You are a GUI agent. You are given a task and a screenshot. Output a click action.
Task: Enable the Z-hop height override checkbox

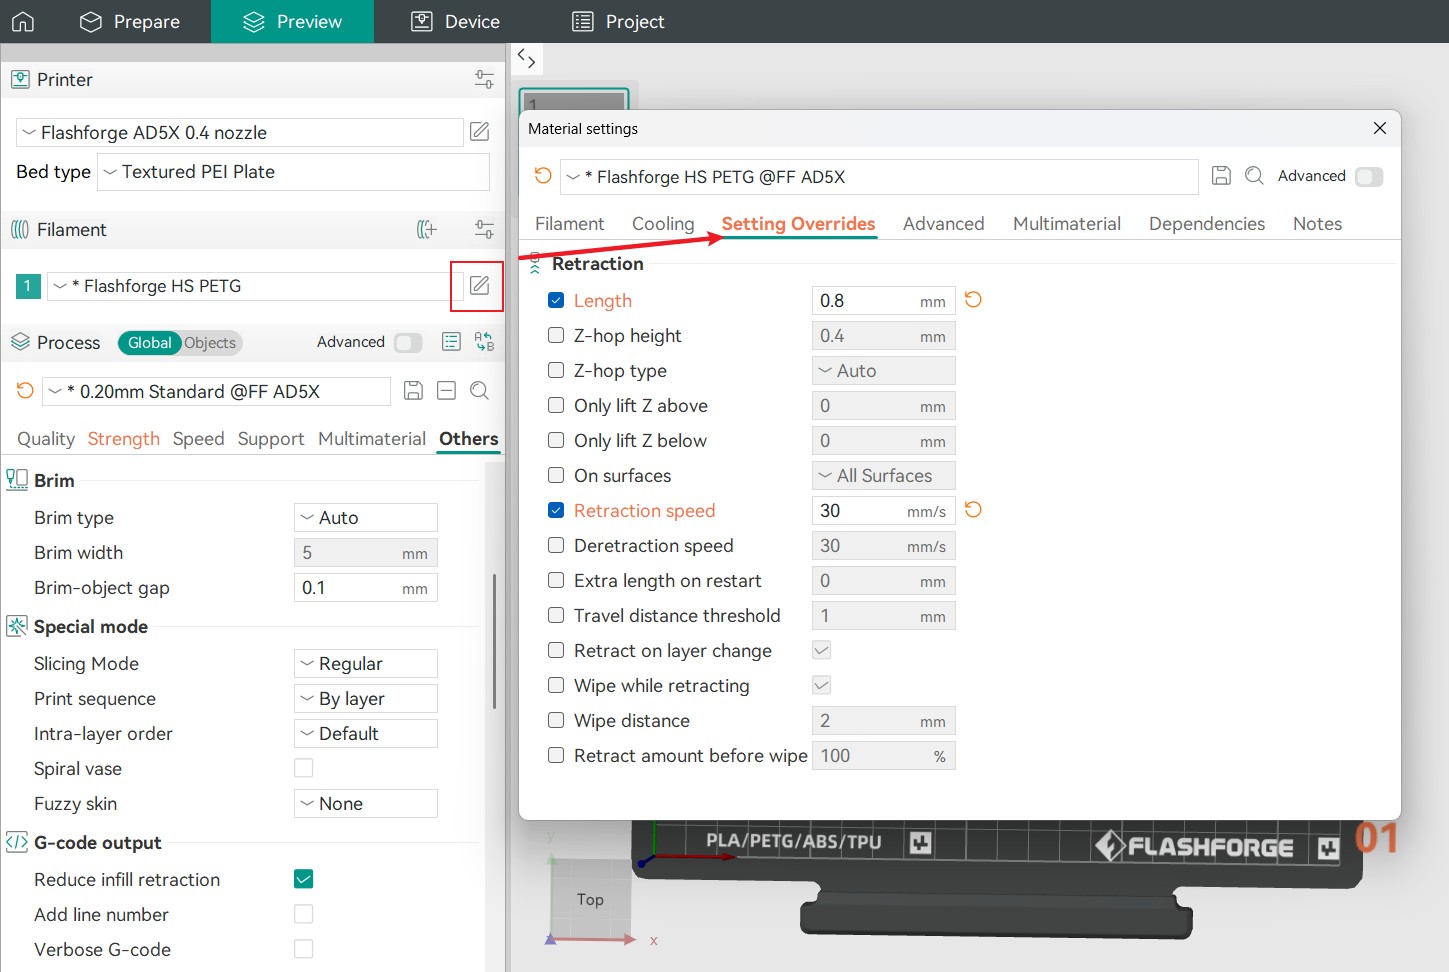pyautogui.click(x=556, y=336)
